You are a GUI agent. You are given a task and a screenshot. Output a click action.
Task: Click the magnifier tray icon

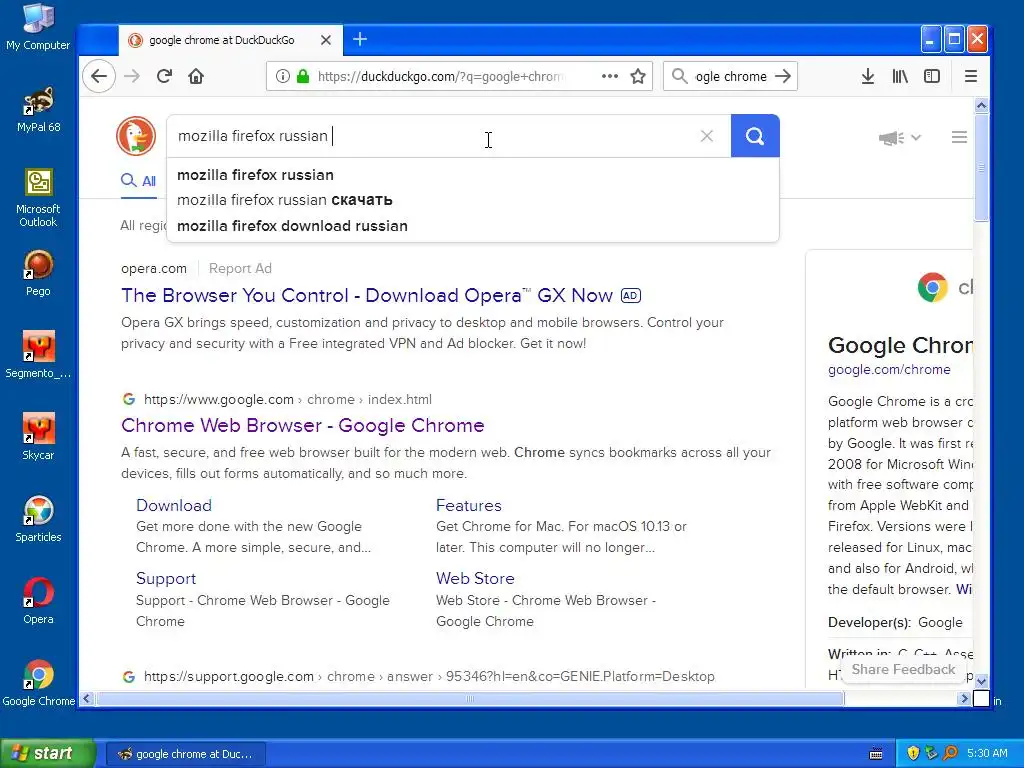950,753
